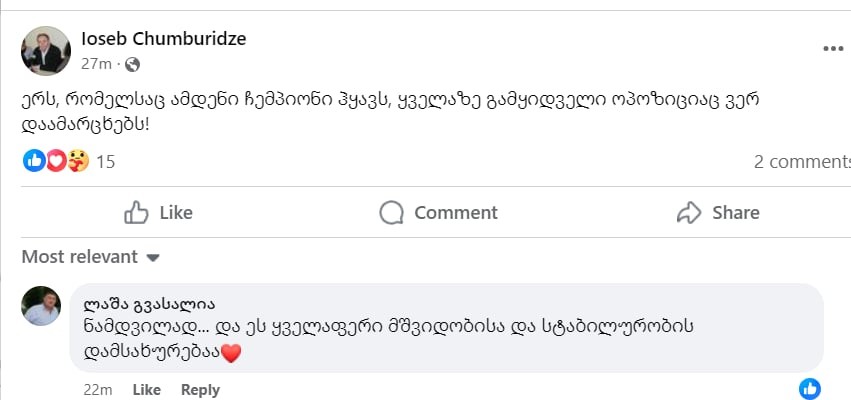
Task: Open Ioseb Chumburidze's profile picture
Action: (46, 50)
